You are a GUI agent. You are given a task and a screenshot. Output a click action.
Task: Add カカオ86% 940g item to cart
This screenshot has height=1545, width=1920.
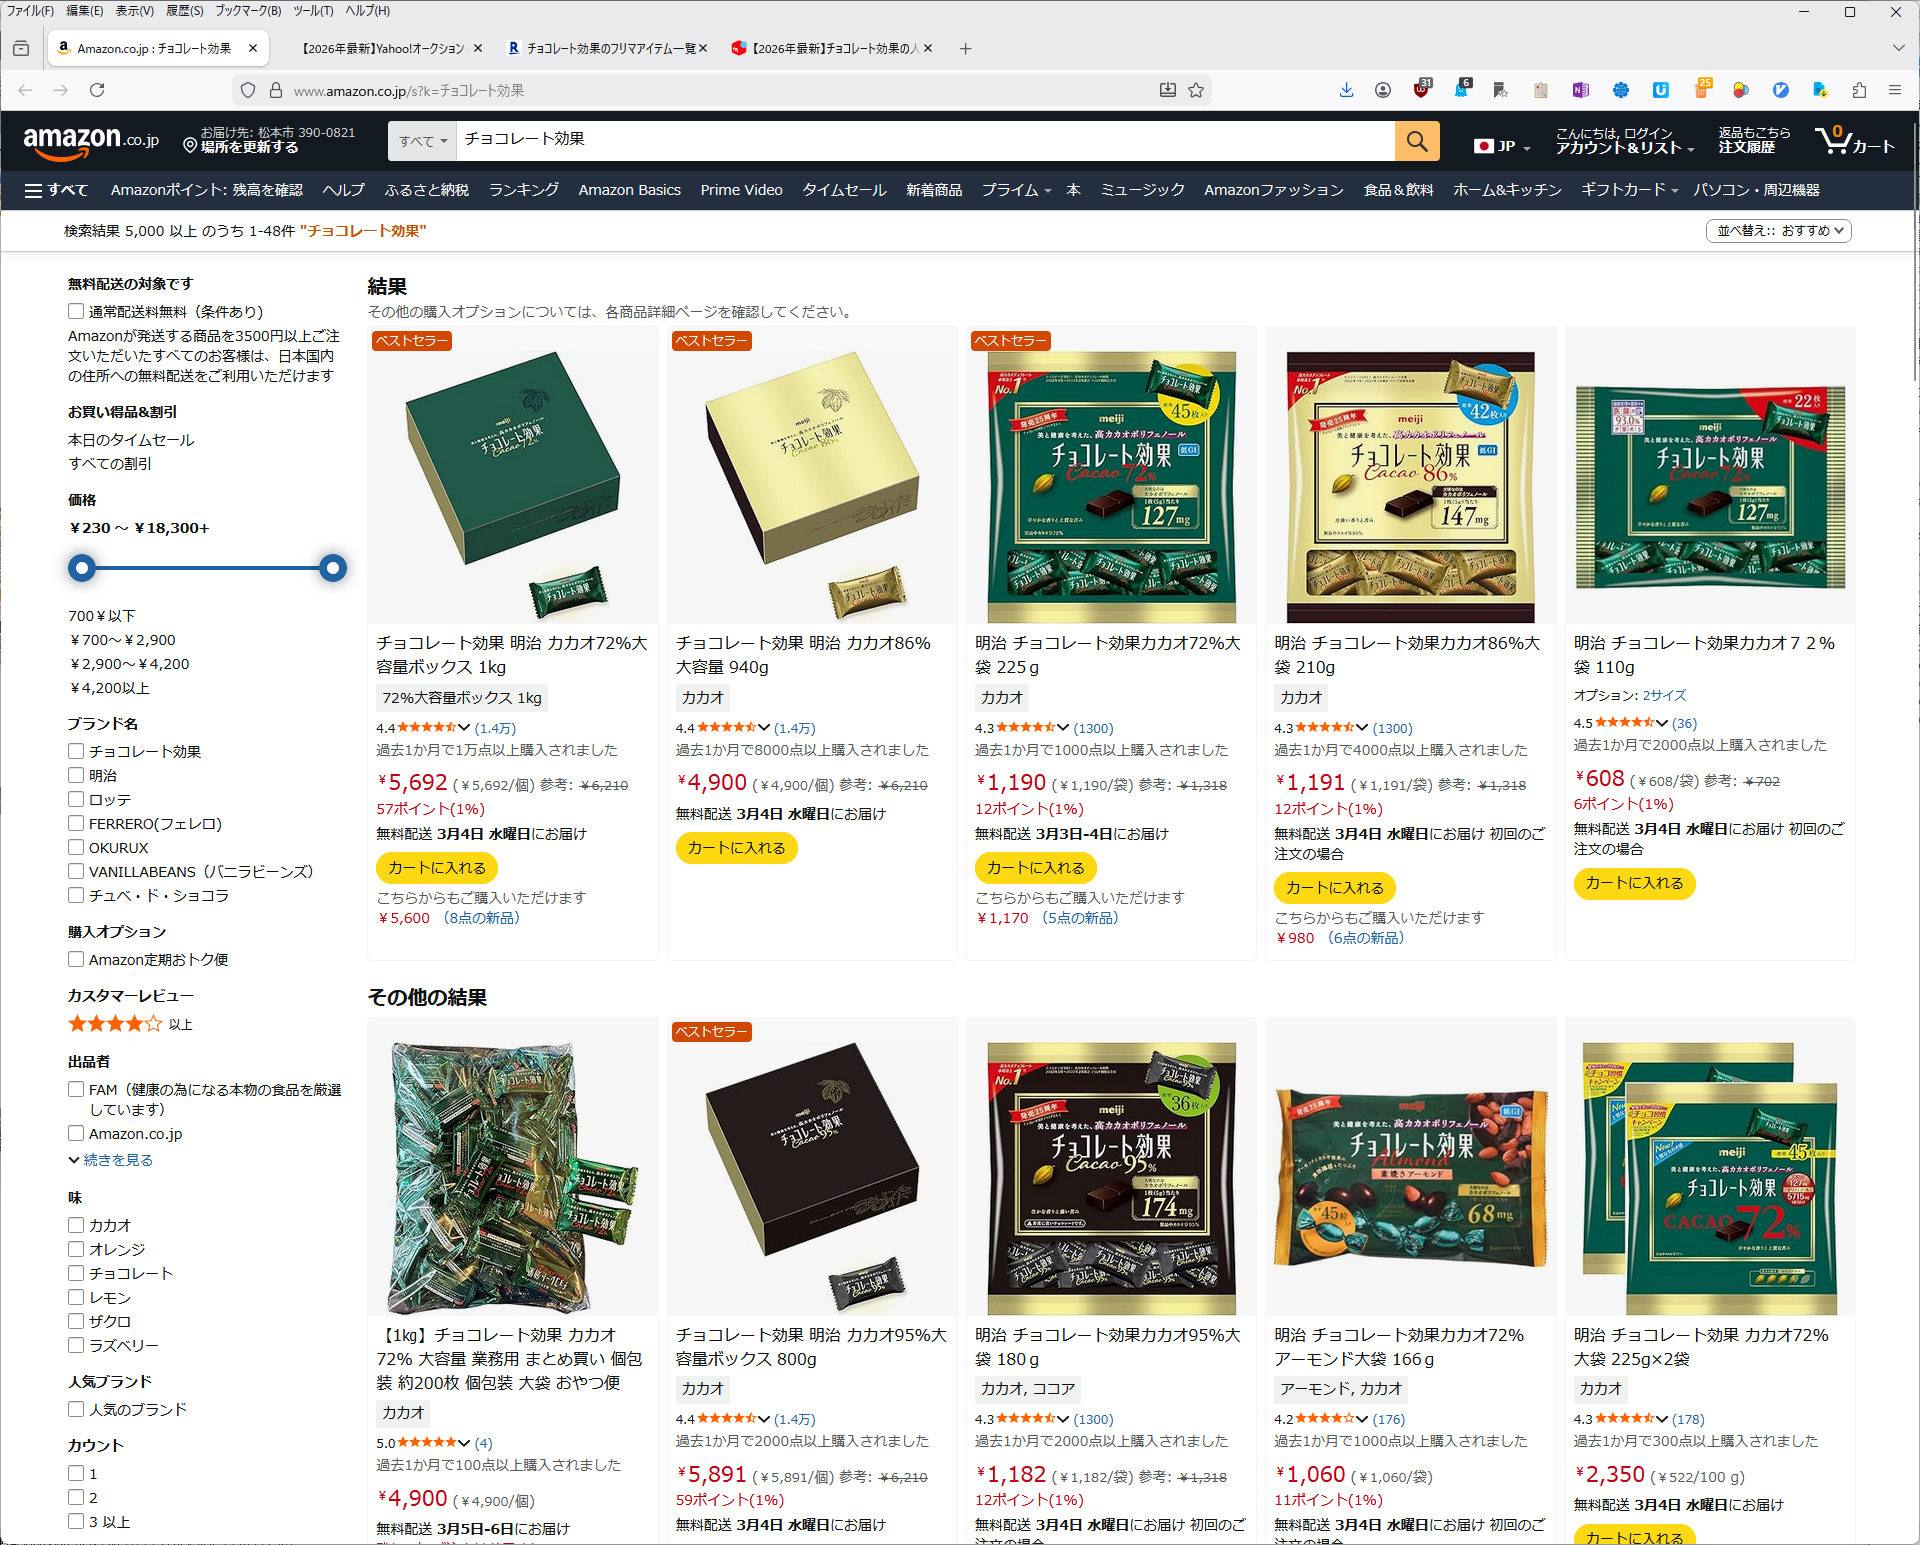tap(736, 848)
